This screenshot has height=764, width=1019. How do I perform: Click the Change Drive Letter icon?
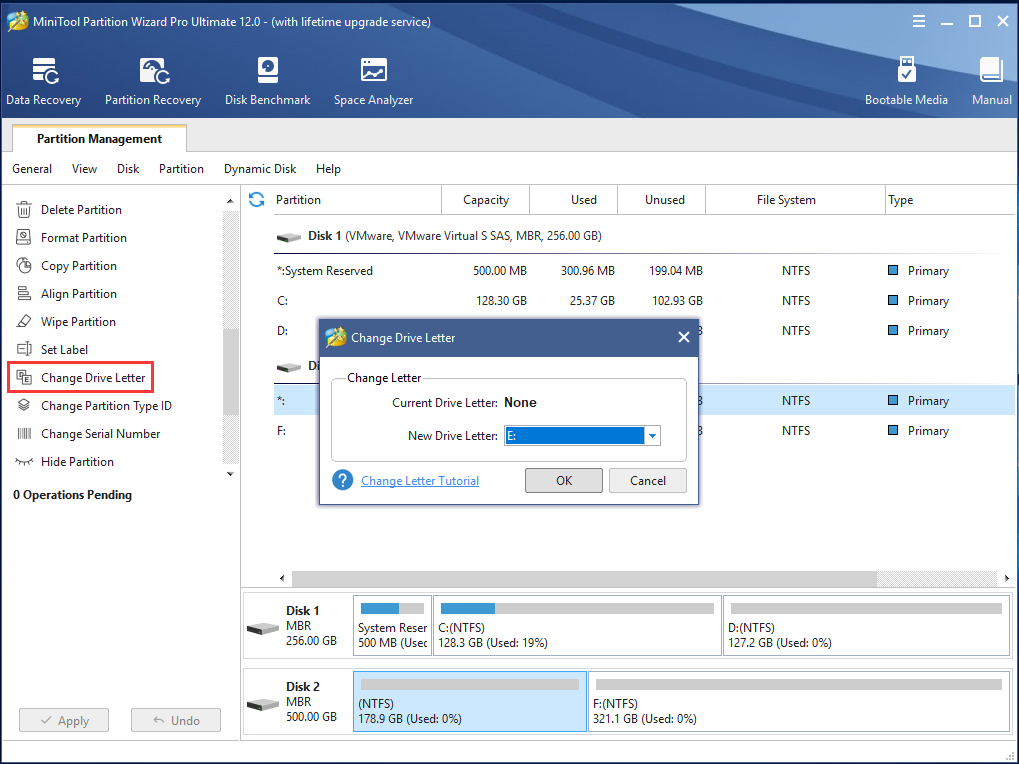pyautogui.click(x=24, y=377)
